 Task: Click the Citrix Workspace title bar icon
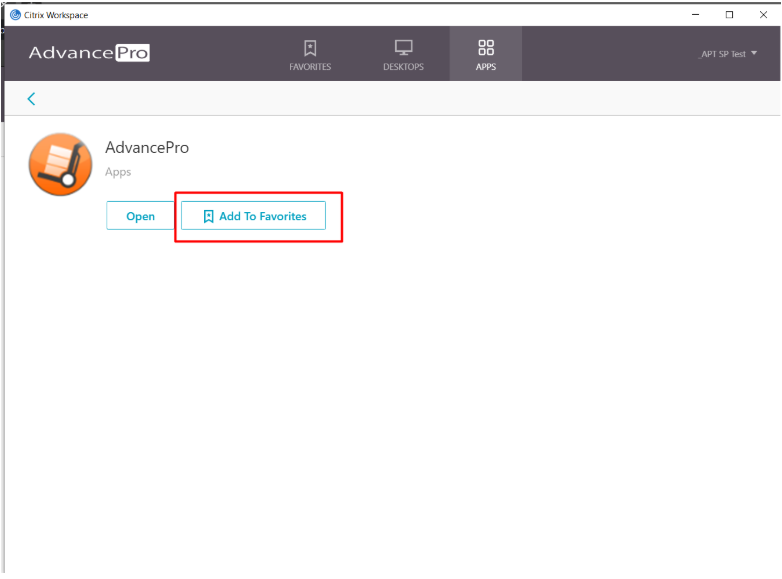(15, 14)
